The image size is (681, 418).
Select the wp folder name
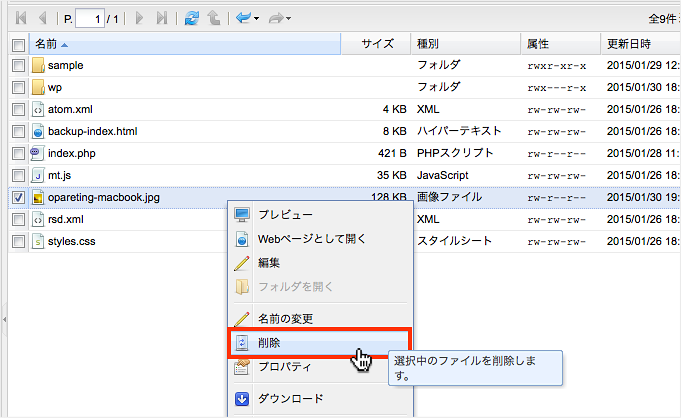(55, 88)
